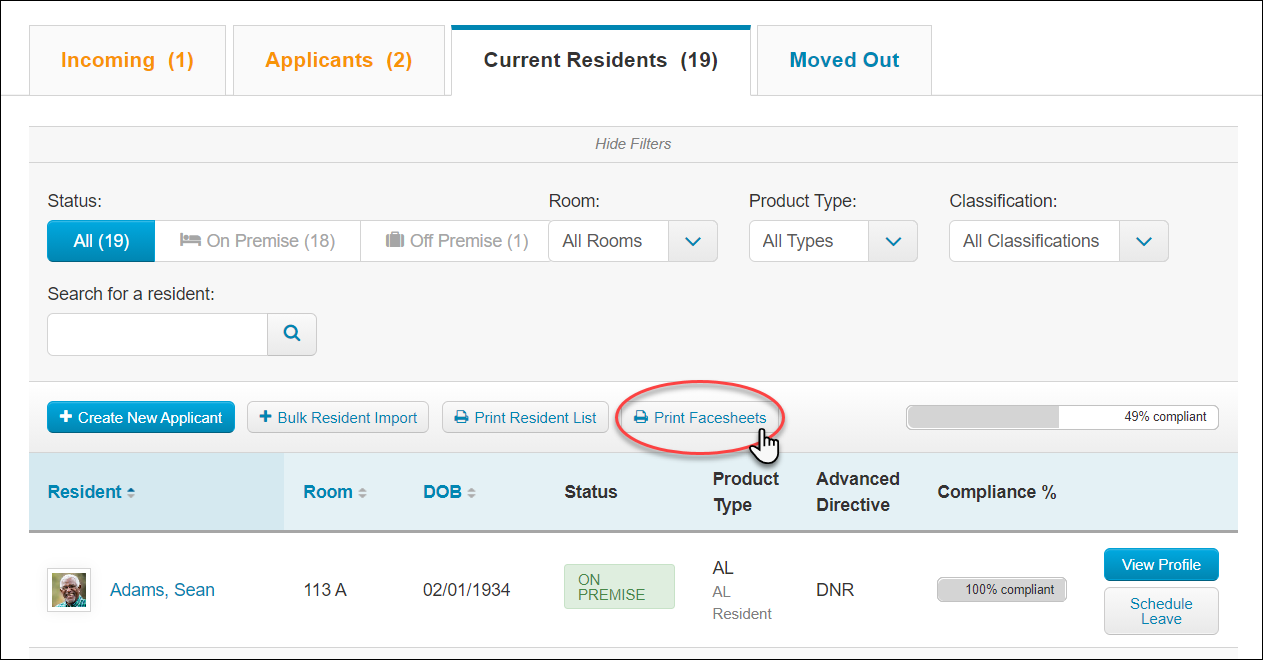Expand the All Types product dropdown
The image size is (1263, 660).
pyautogui.click(x=833, y=241)
